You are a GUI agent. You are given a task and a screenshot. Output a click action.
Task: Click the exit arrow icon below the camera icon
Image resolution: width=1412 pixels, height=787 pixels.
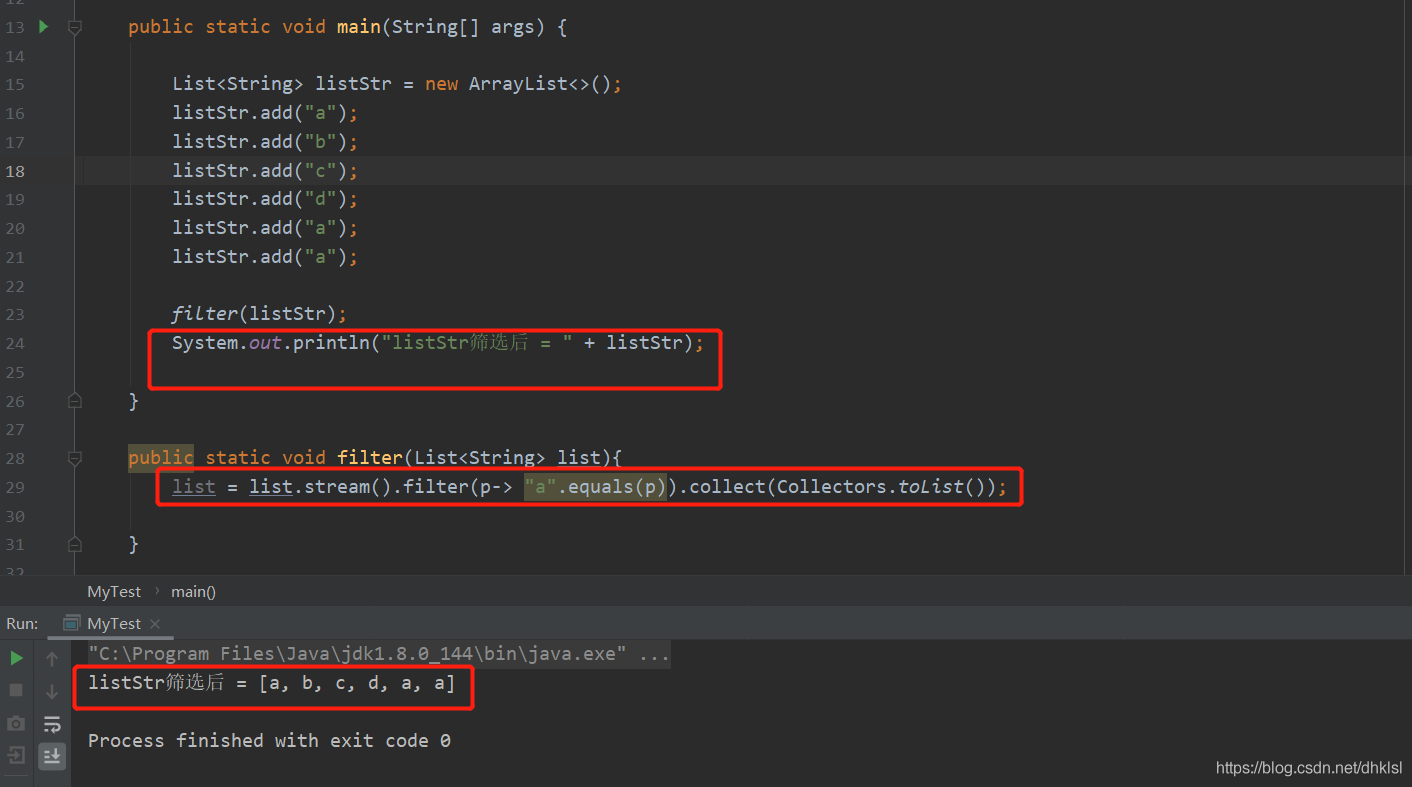[15, 757]
